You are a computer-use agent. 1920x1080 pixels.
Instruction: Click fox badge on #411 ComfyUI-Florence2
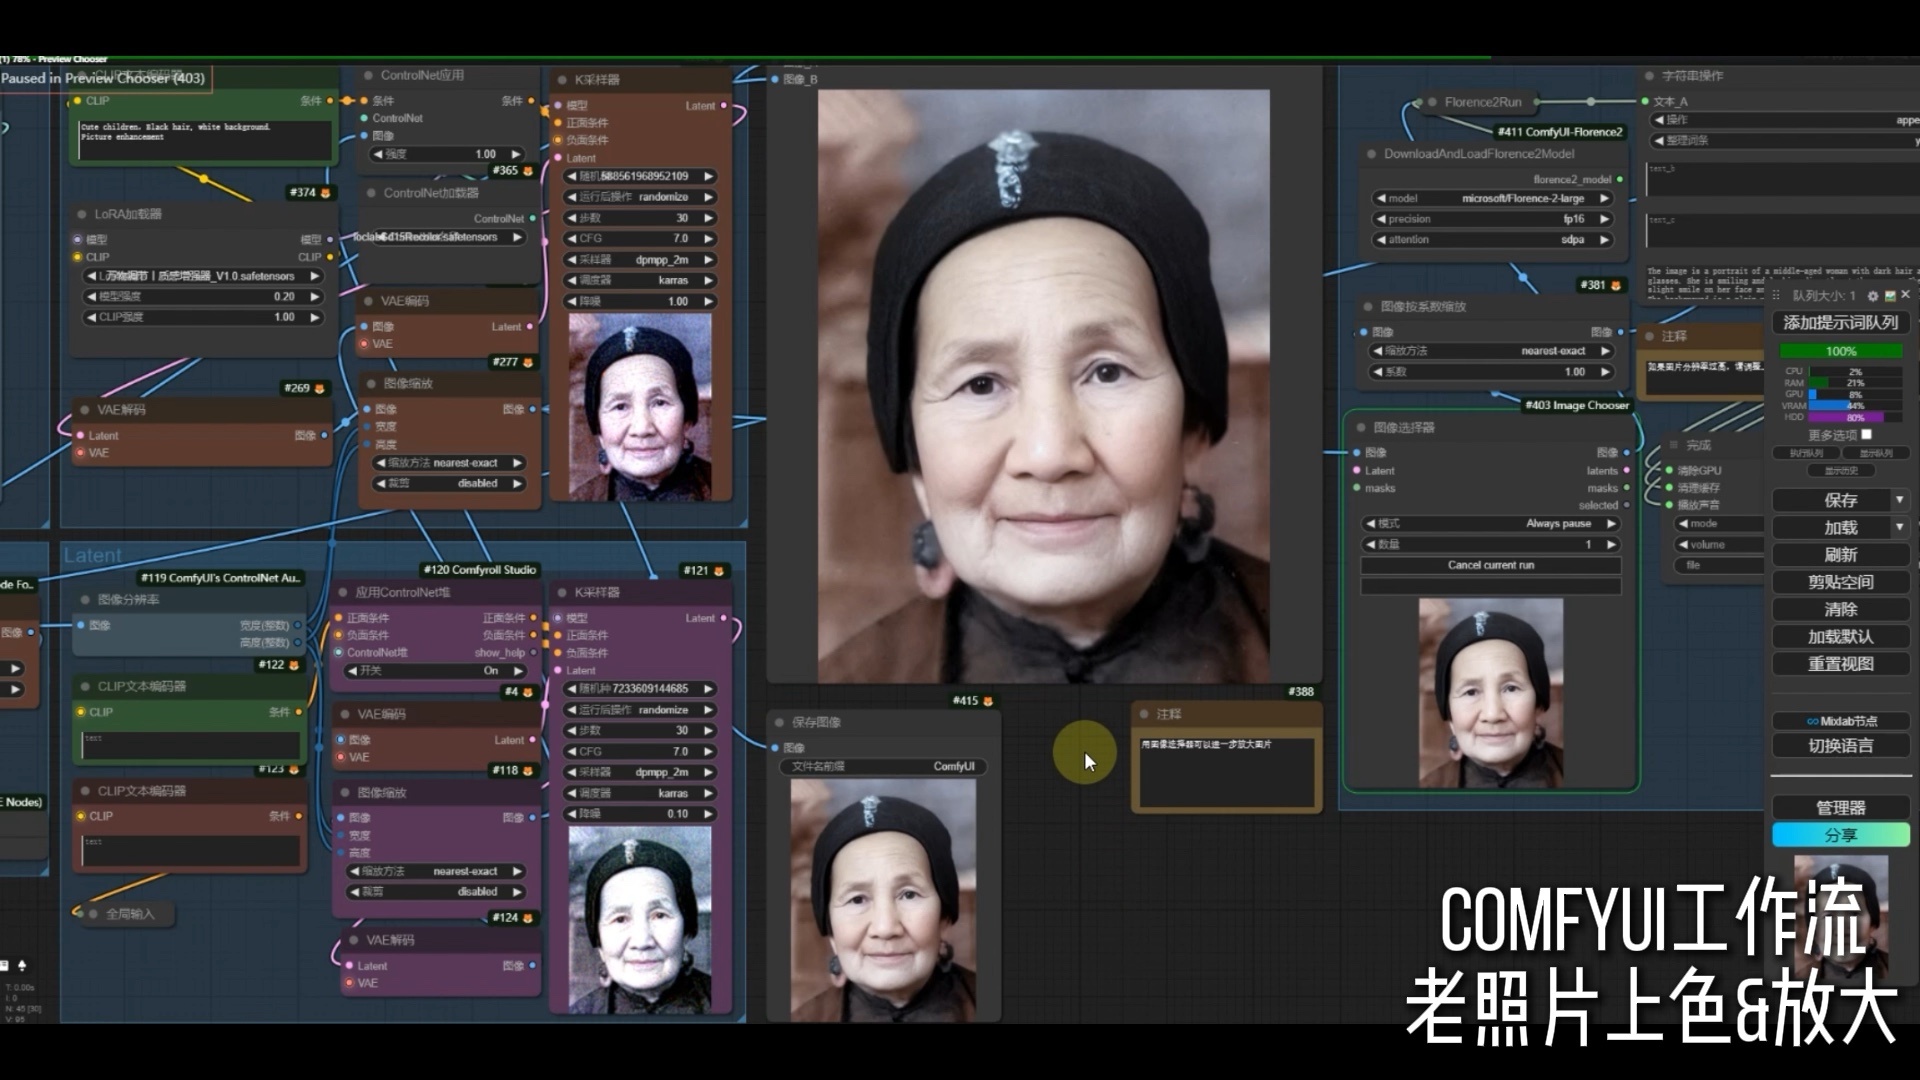click(x=1561, y=132)
